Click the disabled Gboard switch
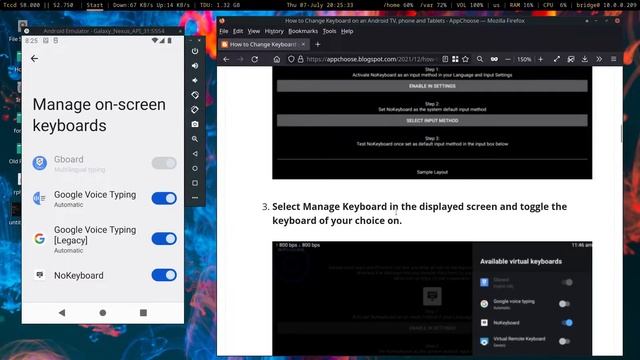640x360 pixels. 164,163
